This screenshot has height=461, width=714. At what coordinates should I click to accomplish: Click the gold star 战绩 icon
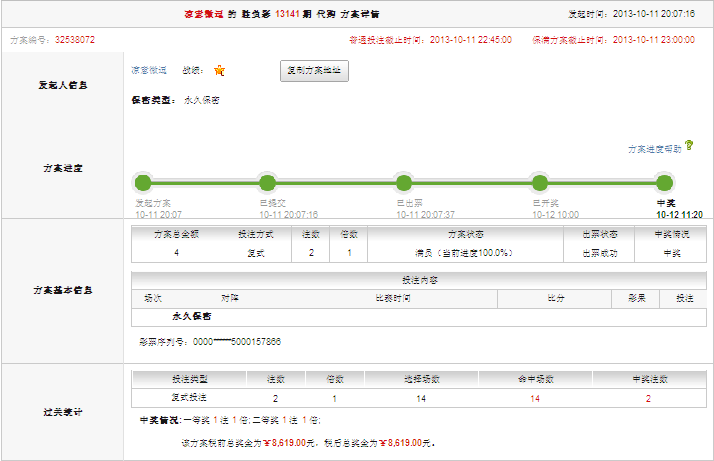coord(219,71)
